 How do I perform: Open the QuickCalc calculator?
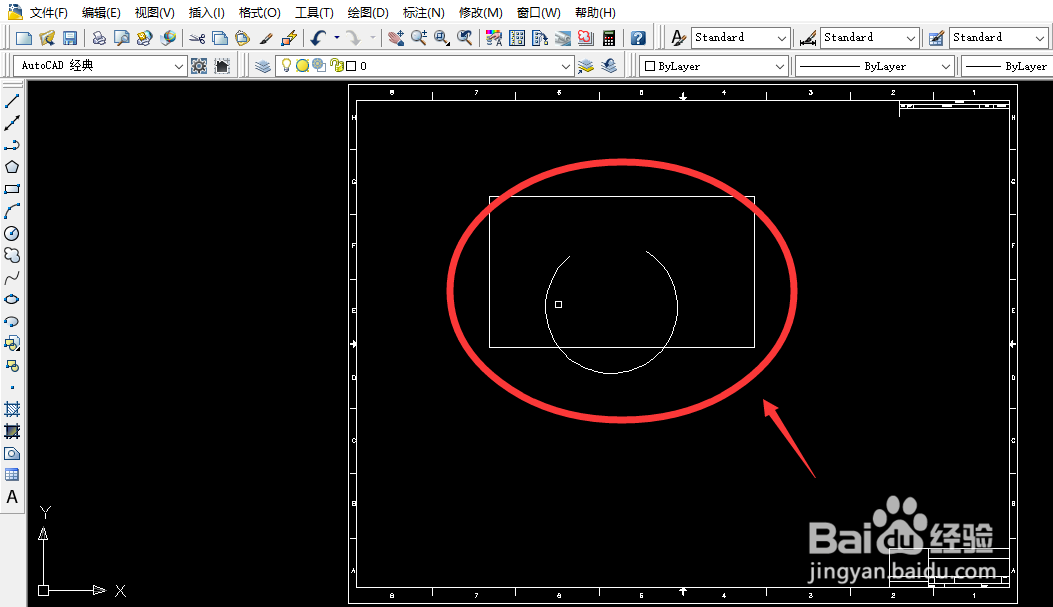(608, 38)
